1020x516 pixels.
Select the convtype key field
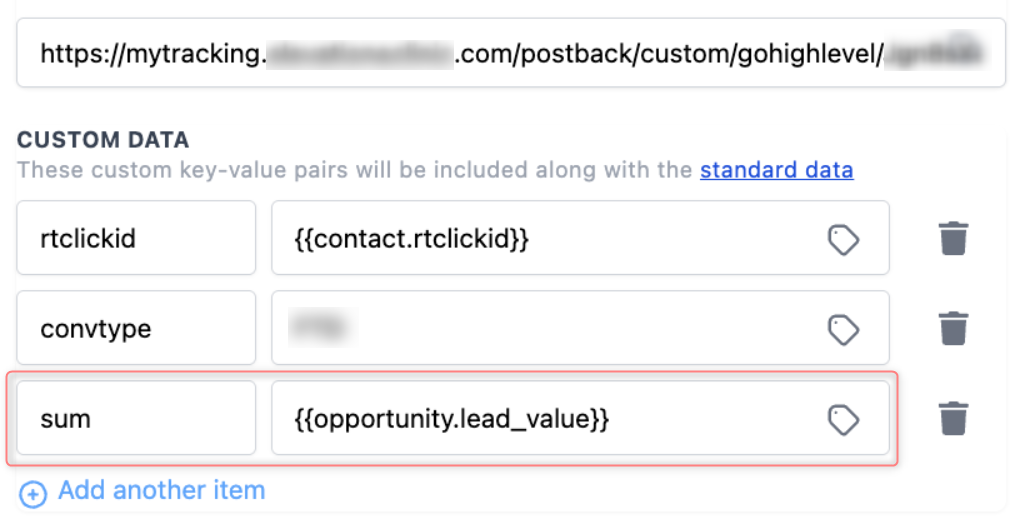[x=136, y=328]
